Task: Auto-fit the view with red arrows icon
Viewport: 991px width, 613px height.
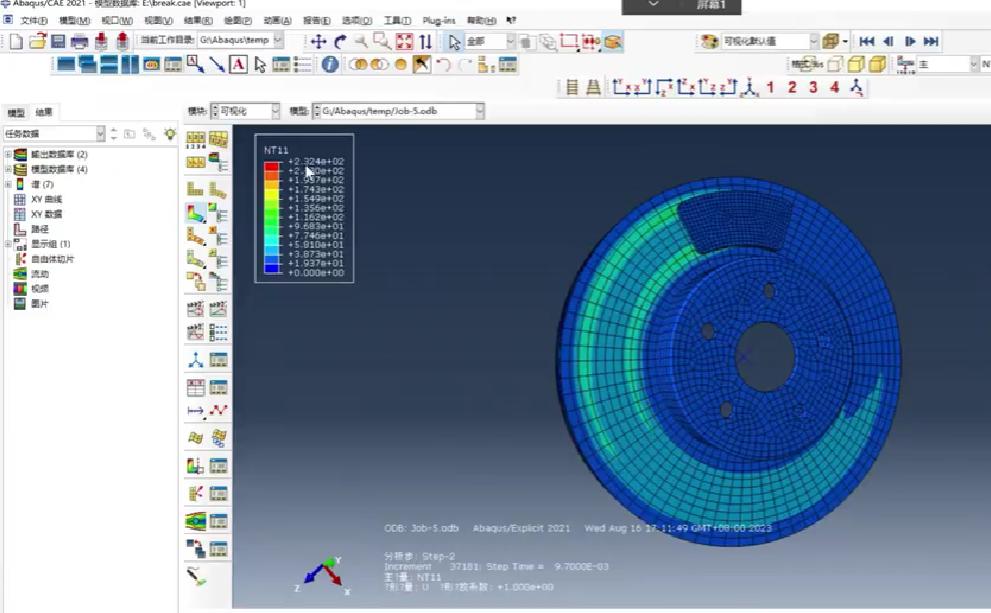Action: tap(404, 42)
